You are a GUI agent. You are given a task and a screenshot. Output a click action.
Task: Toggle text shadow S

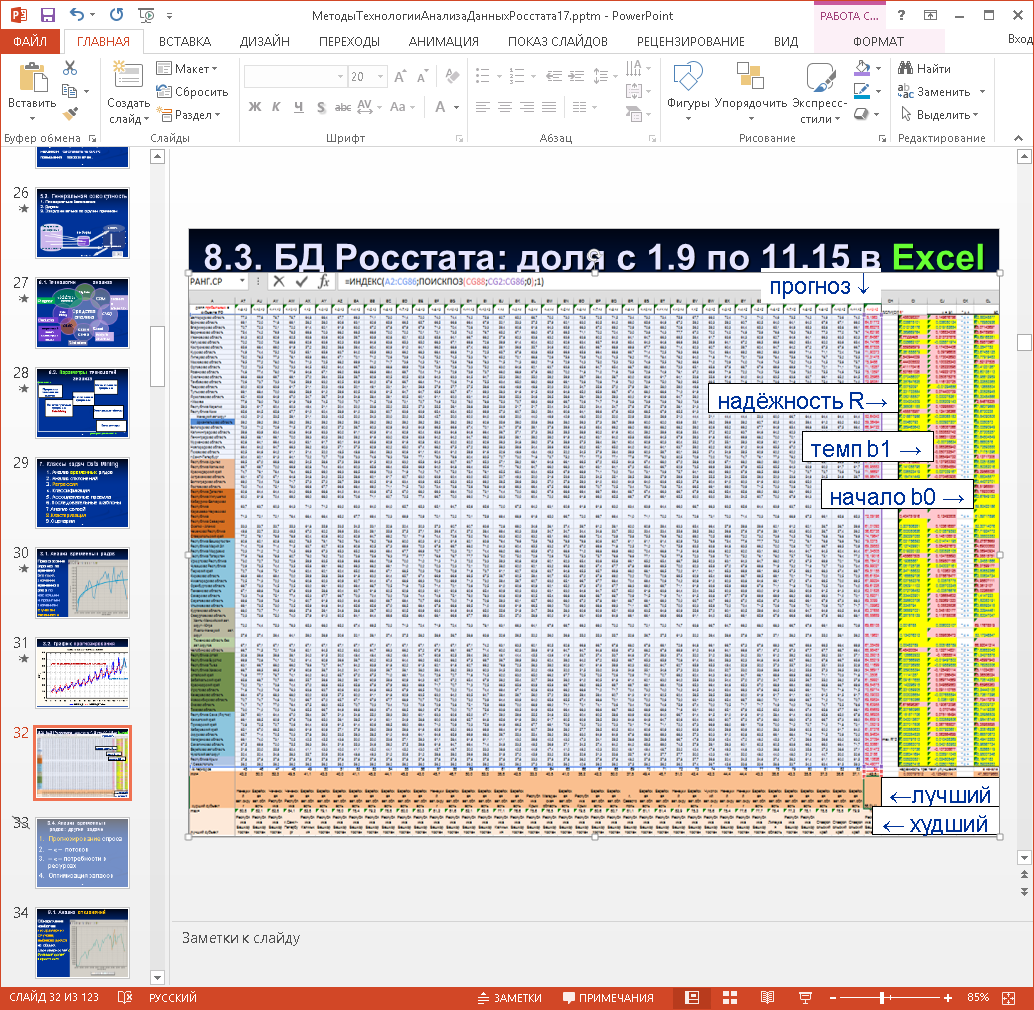coord(321,107)
